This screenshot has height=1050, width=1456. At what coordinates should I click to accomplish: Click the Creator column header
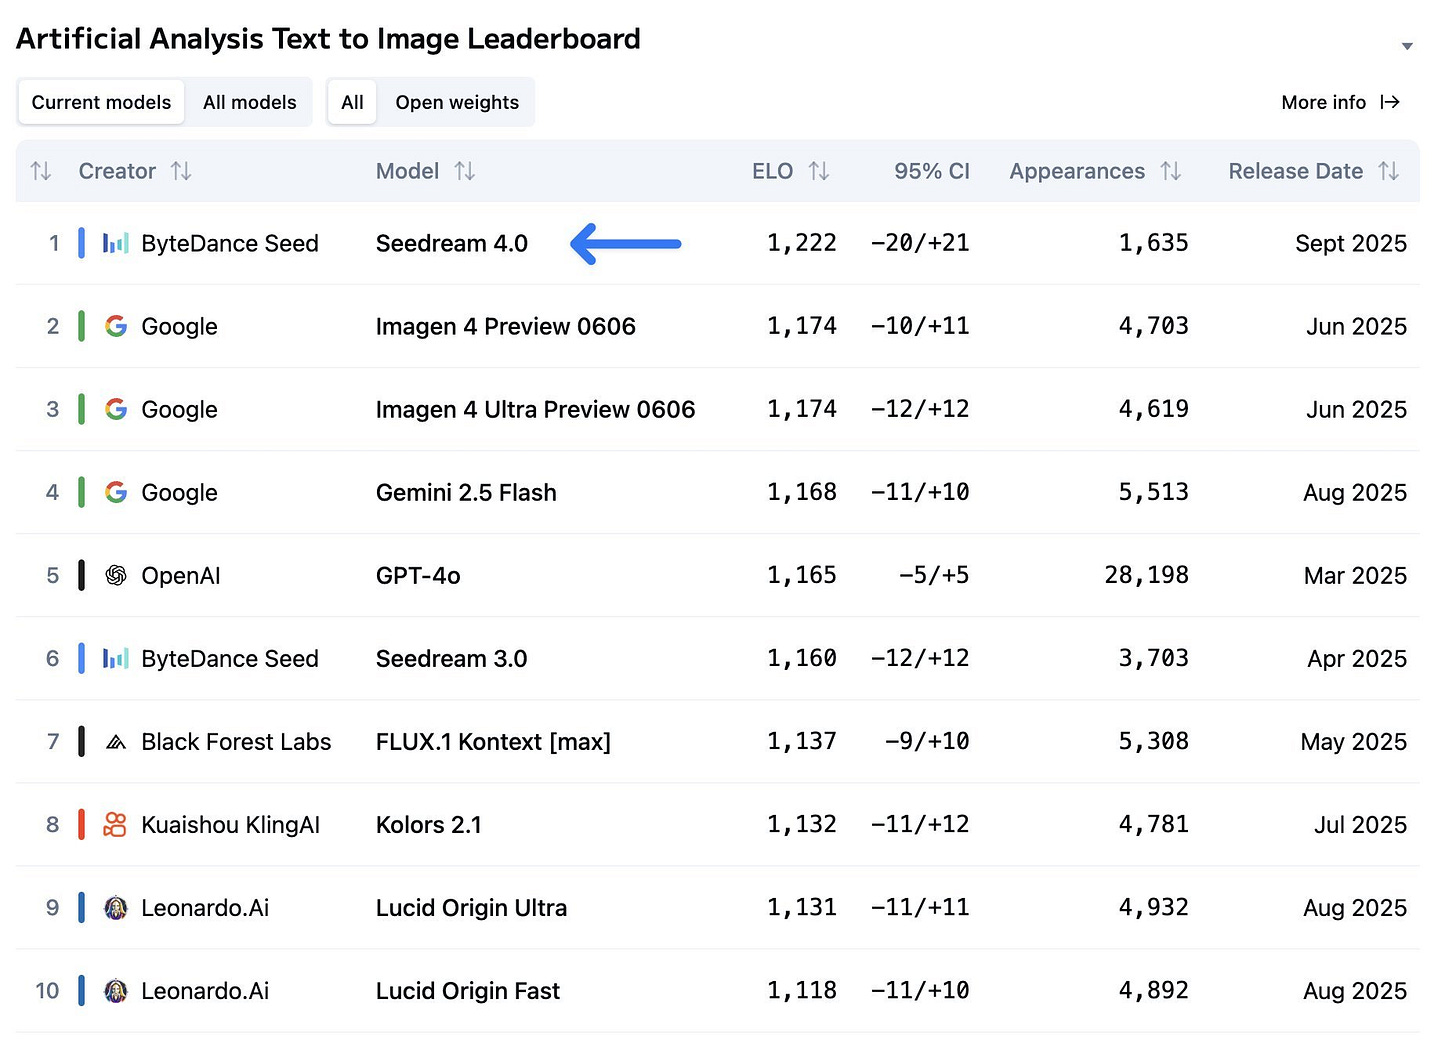117,171
